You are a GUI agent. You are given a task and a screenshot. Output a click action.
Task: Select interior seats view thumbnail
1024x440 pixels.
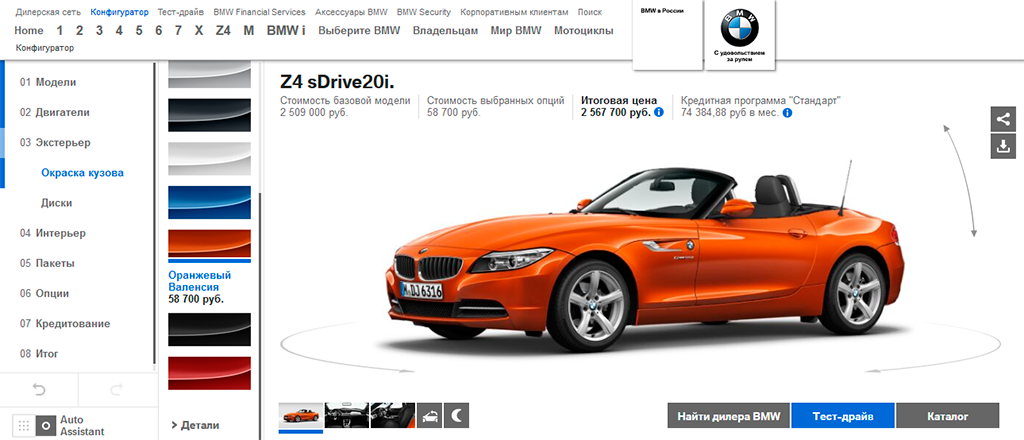click(x=392, y=415)
